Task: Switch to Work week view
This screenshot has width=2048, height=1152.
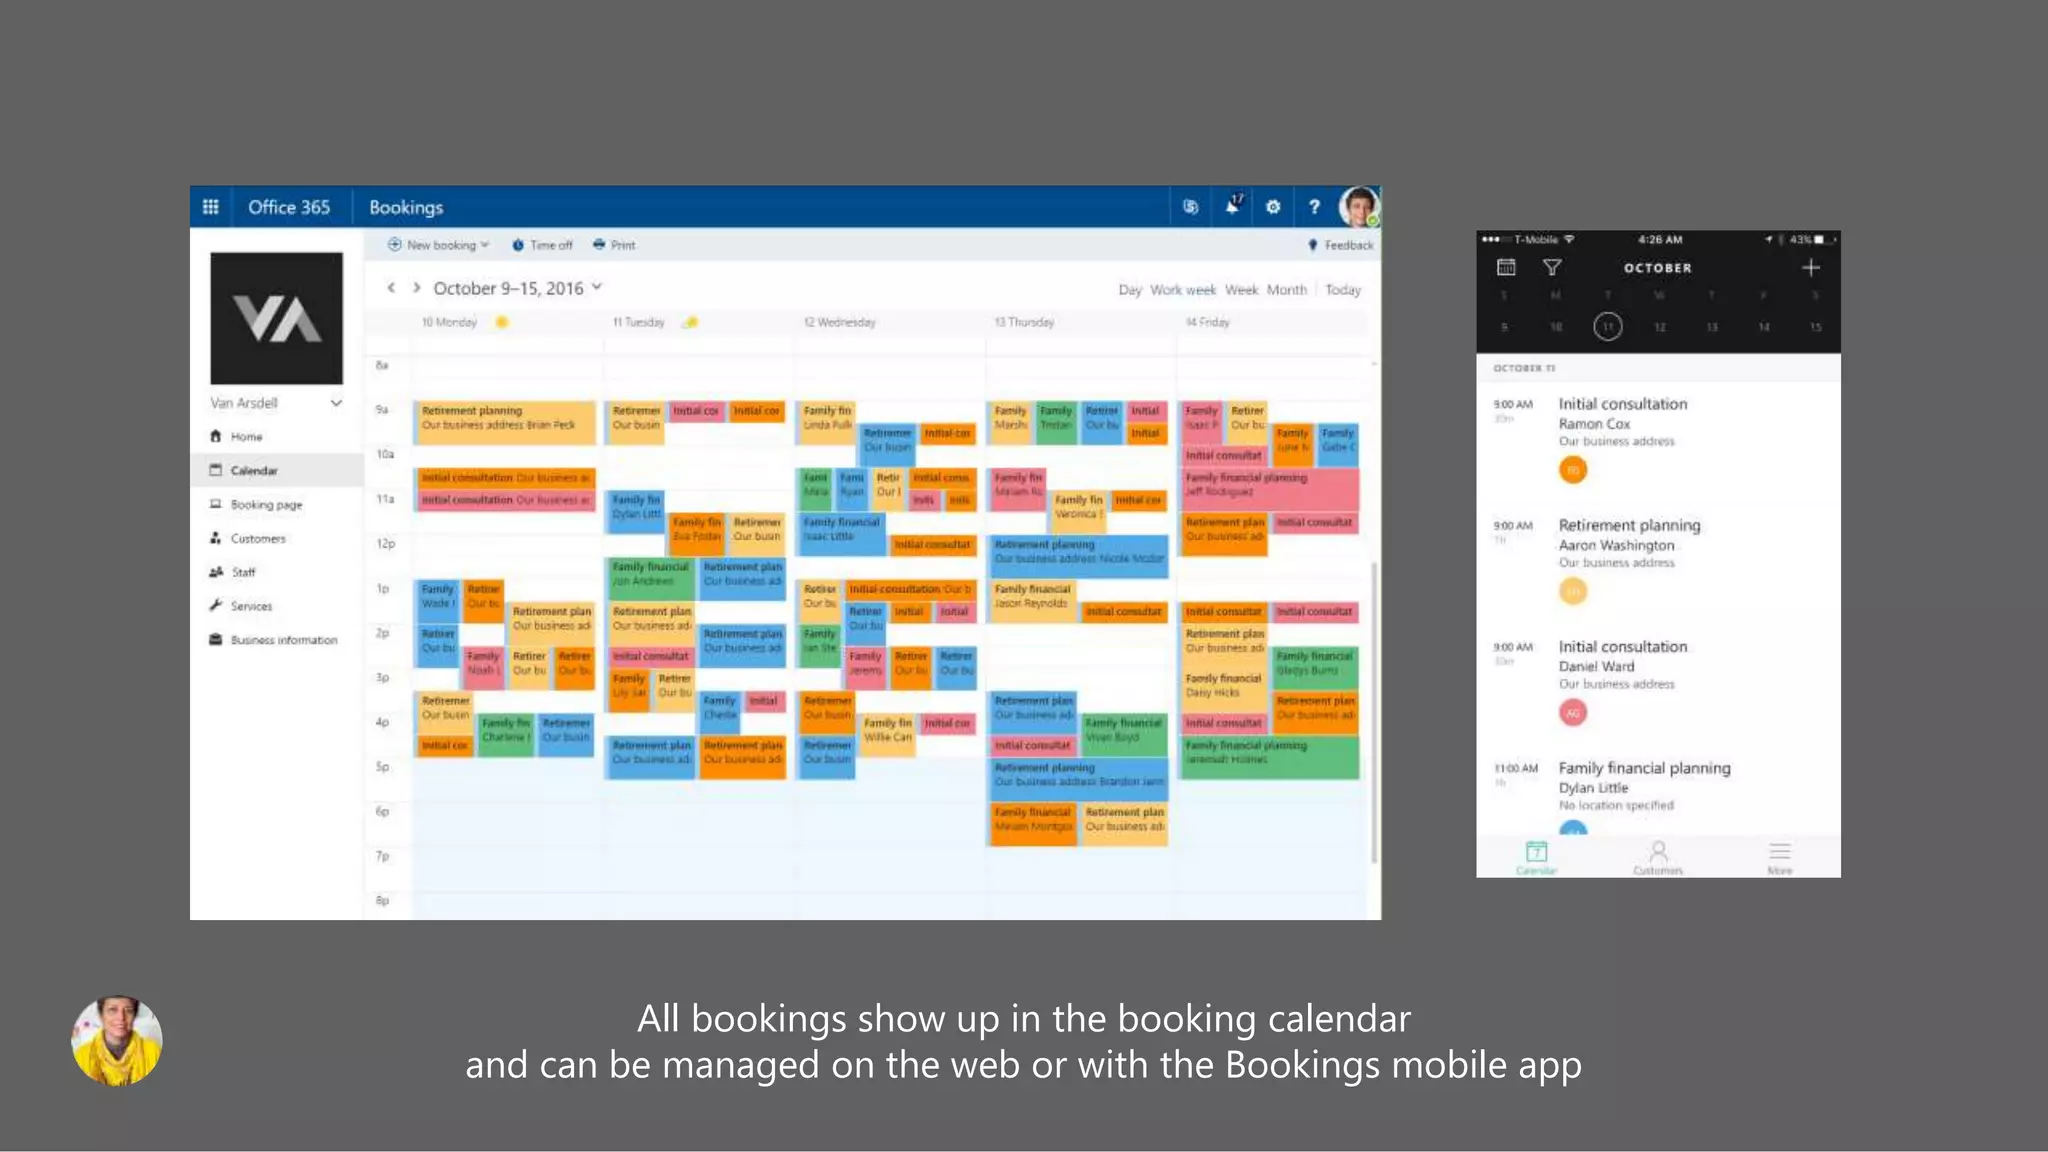Action: point(1183,290)
